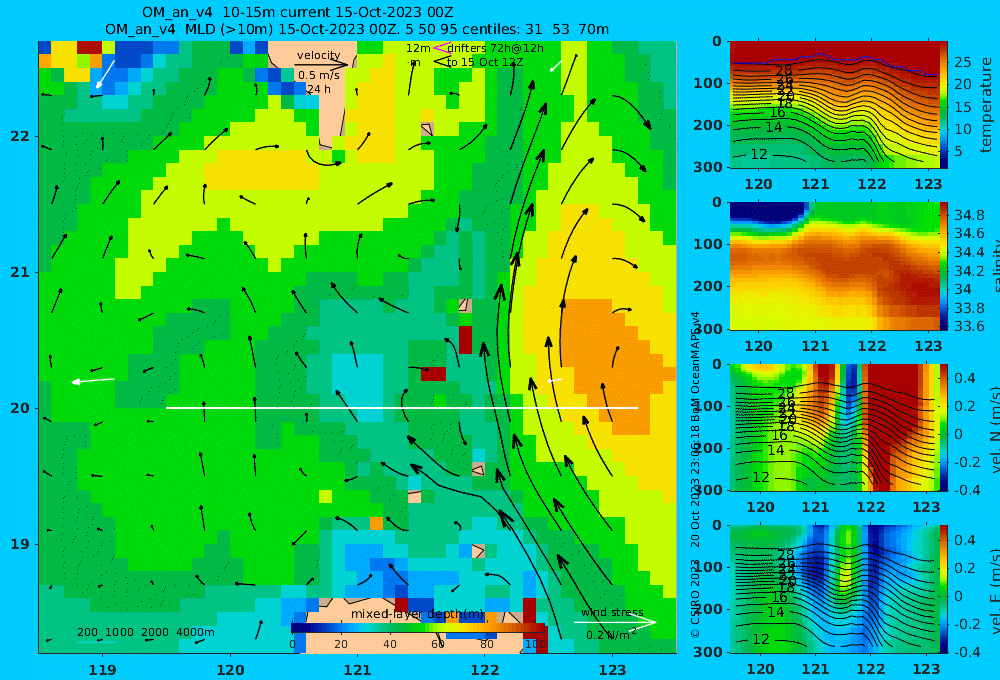Click latitude tick label '19' on map
Image resolution: width=1000 pixels, height=680 pixels.
[x=20, y=544]
